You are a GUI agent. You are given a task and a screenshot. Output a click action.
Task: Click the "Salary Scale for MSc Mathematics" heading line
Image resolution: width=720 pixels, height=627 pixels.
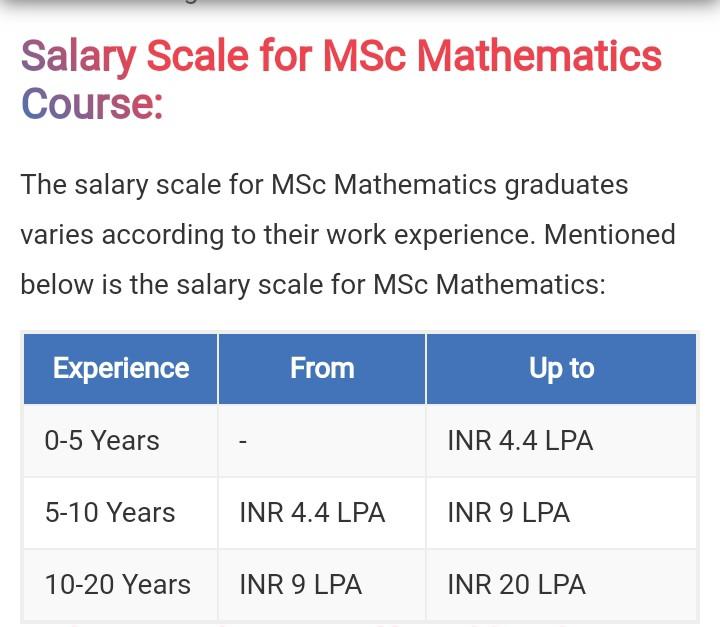(341, 57)
